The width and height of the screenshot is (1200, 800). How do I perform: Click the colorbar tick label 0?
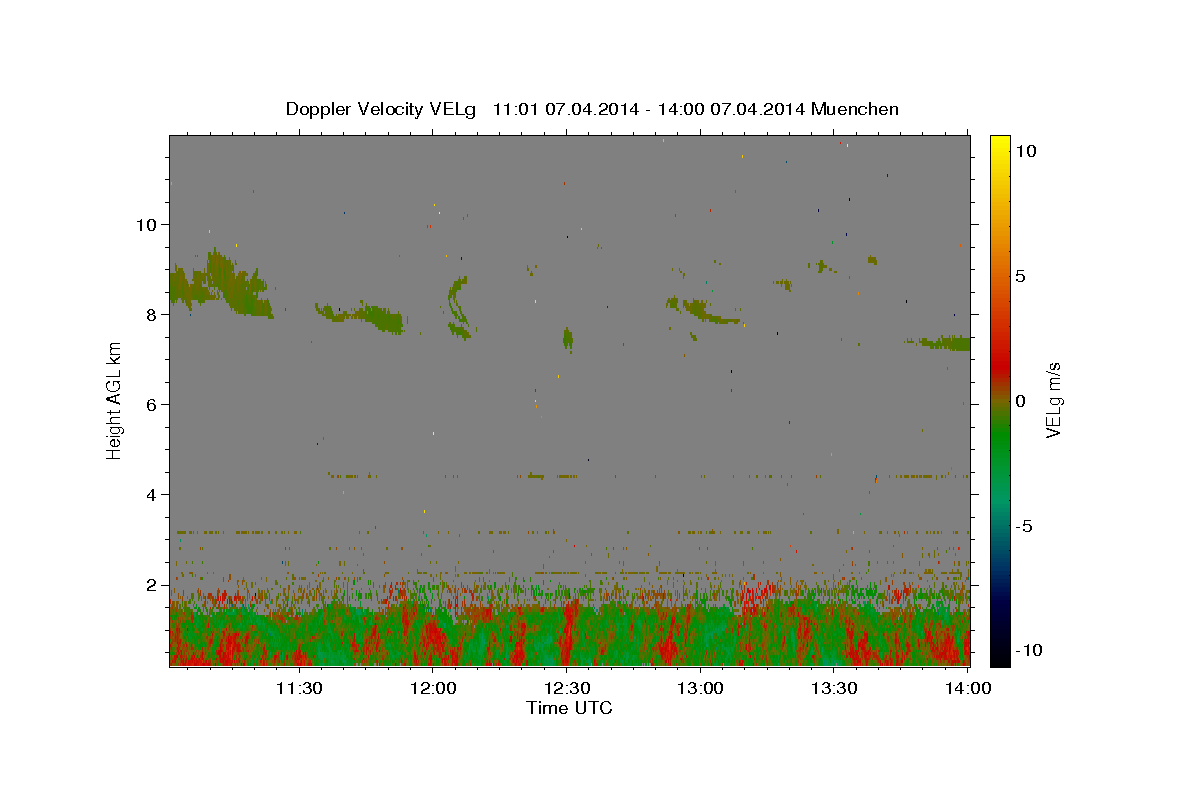[x=1021, y=401]
